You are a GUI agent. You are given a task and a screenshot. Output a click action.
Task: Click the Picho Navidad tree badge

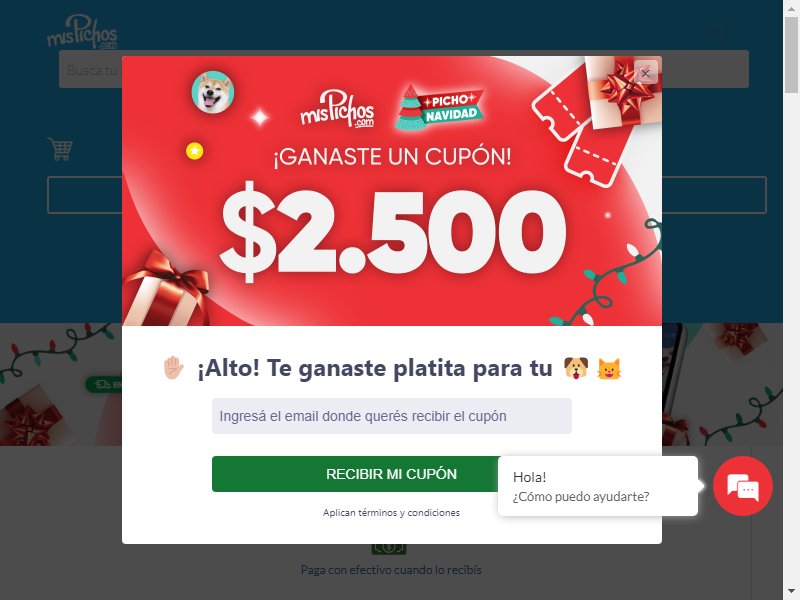(x=439, y=107)
